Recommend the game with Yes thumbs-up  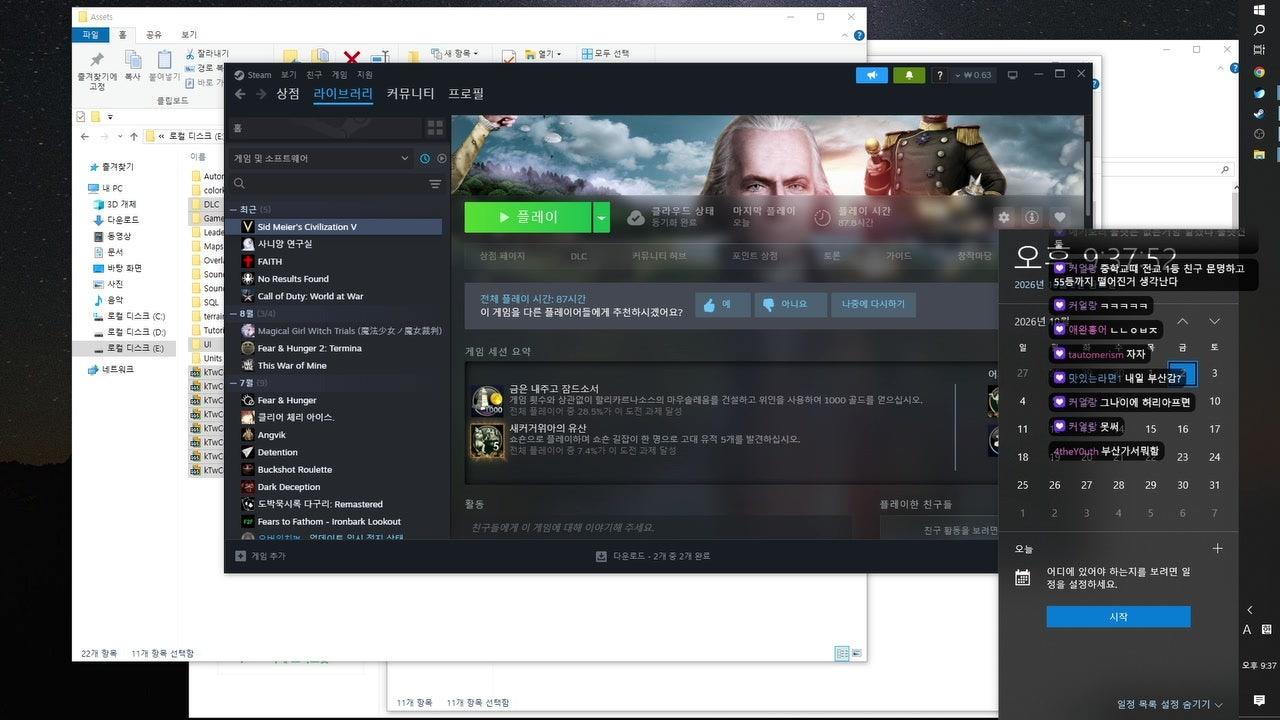tap(722, 304)
